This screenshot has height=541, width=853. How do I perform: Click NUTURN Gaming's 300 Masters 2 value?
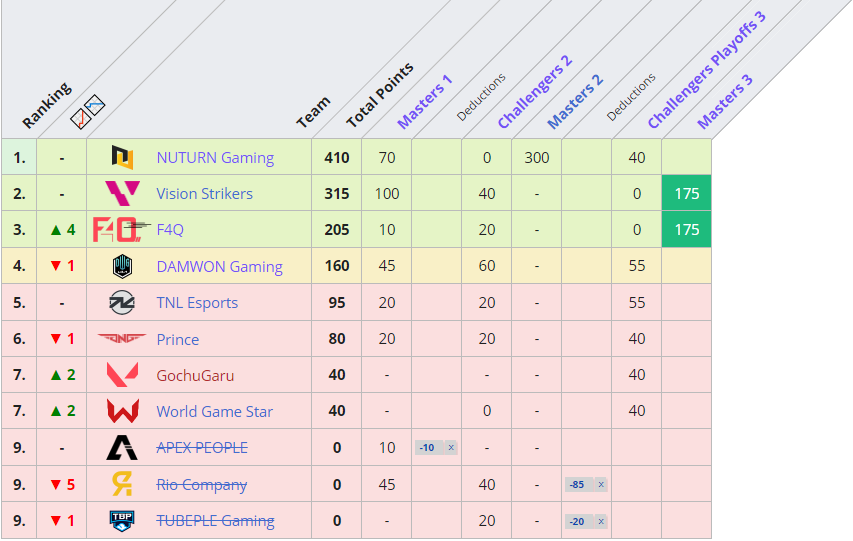coord(536,158)
